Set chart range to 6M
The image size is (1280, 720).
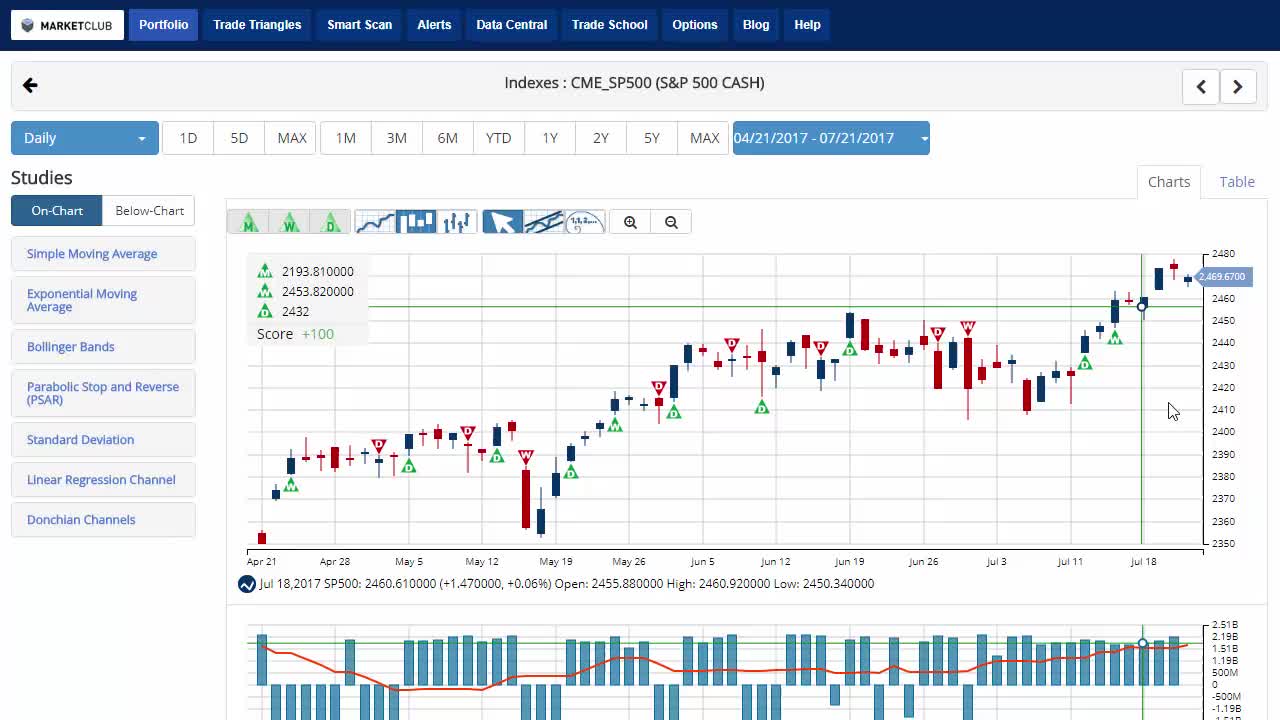point(448,138)
